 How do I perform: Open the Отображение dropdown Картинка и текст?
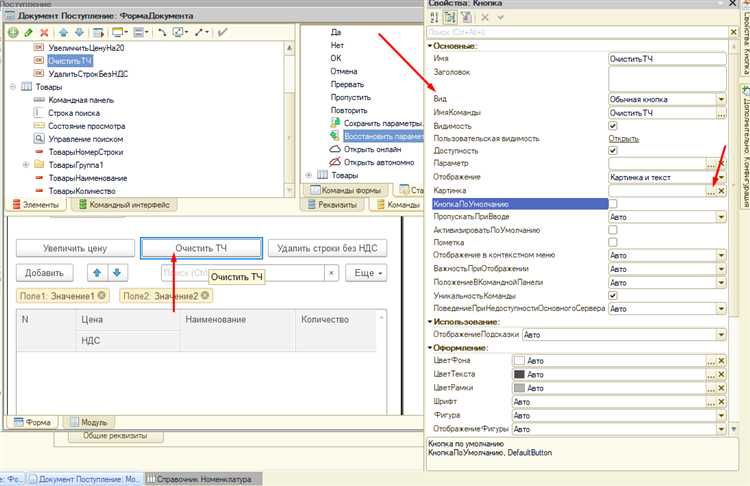tap(721, 177)
